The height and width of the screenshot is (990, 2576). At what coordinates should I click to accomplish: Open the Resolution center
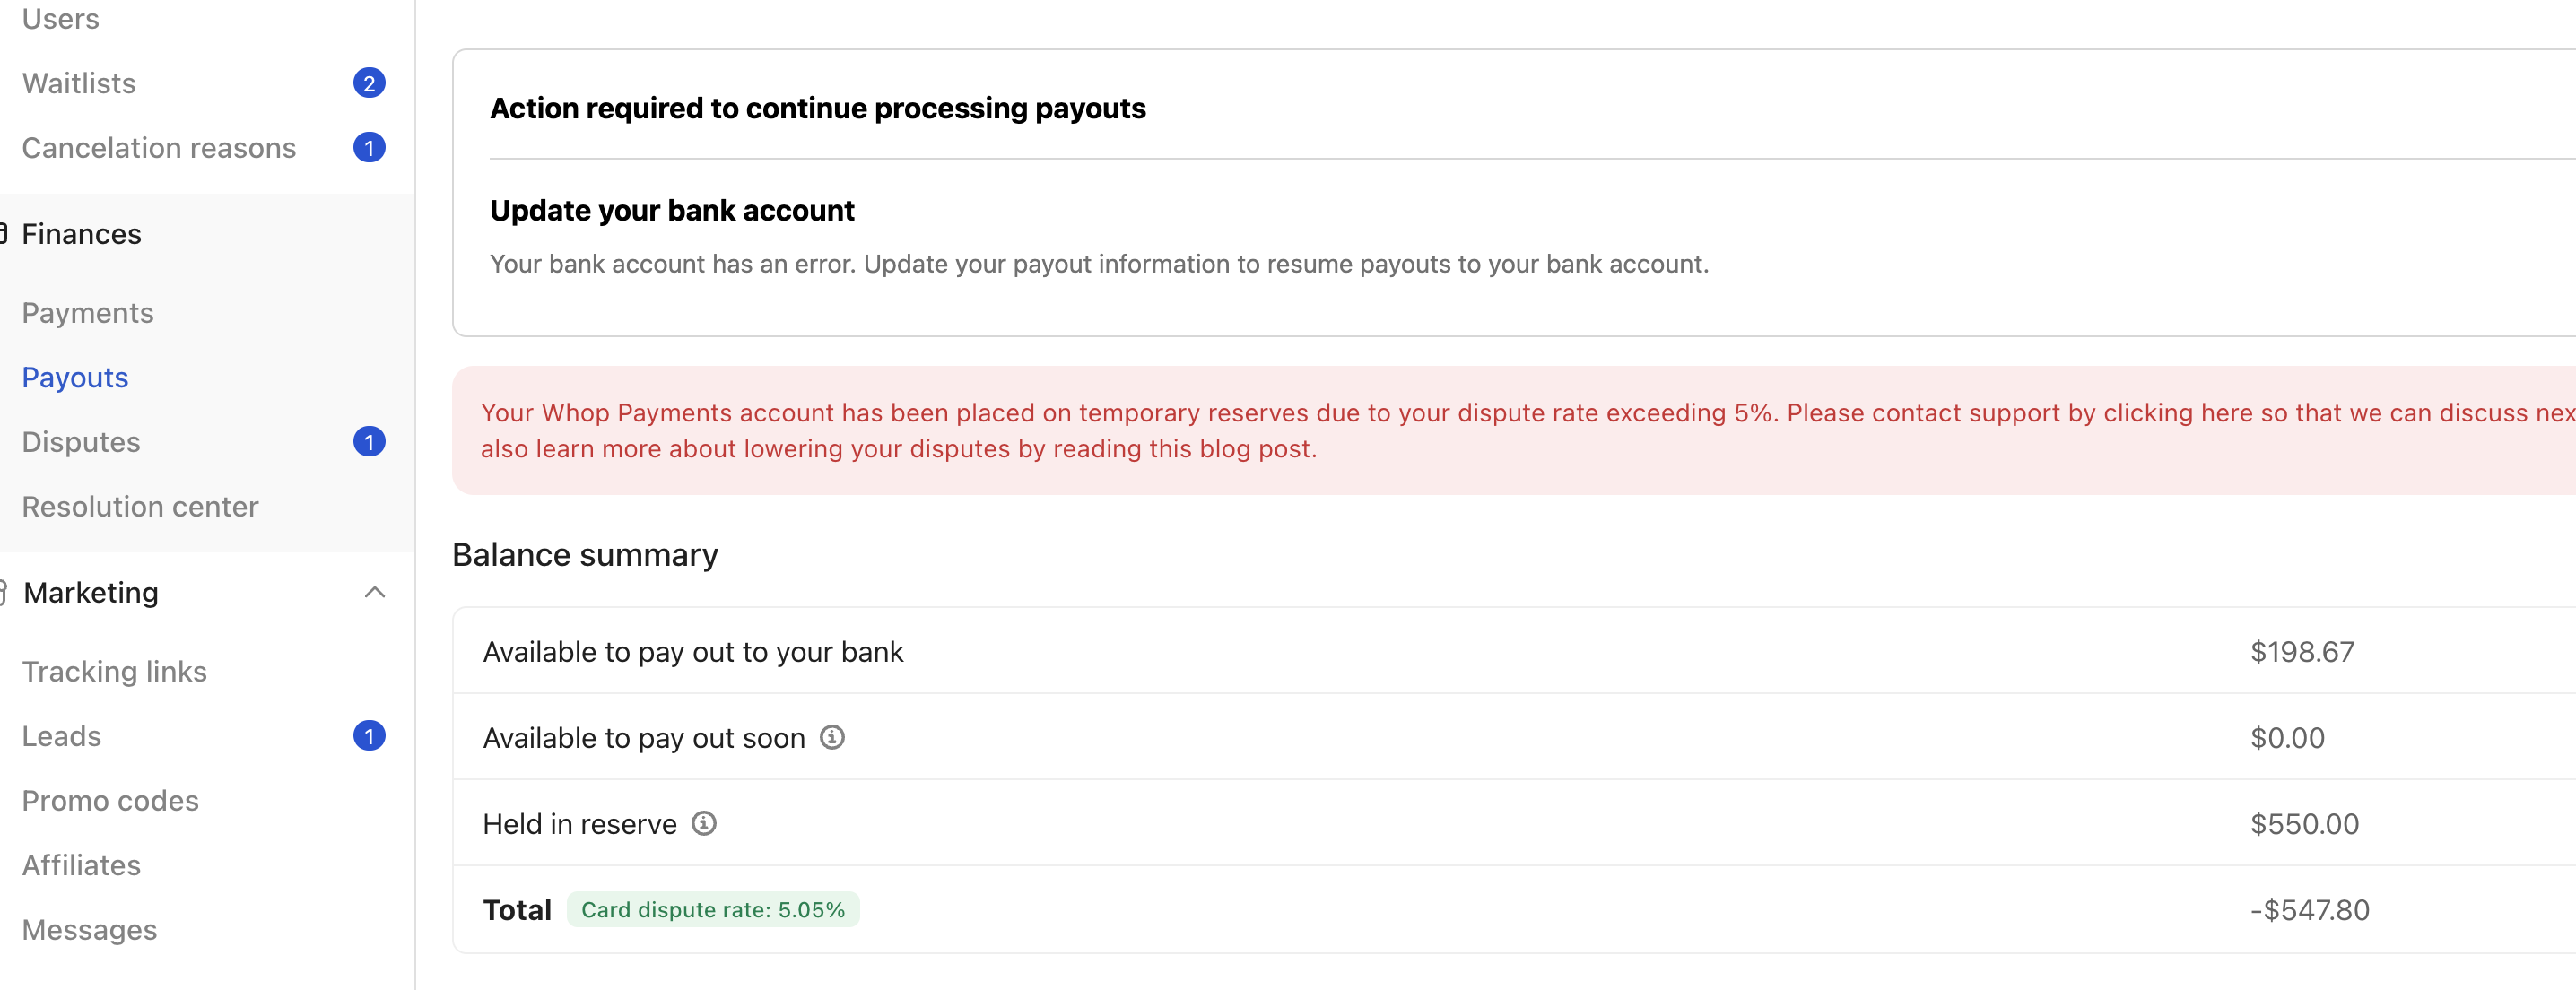pos(139,506)
